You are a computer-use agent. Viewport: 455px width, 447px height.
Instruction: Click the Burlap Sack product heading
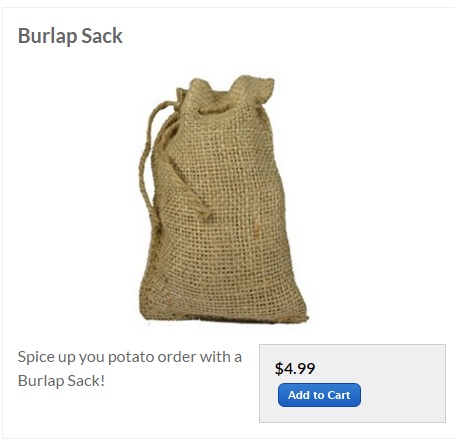click(70, 36)
